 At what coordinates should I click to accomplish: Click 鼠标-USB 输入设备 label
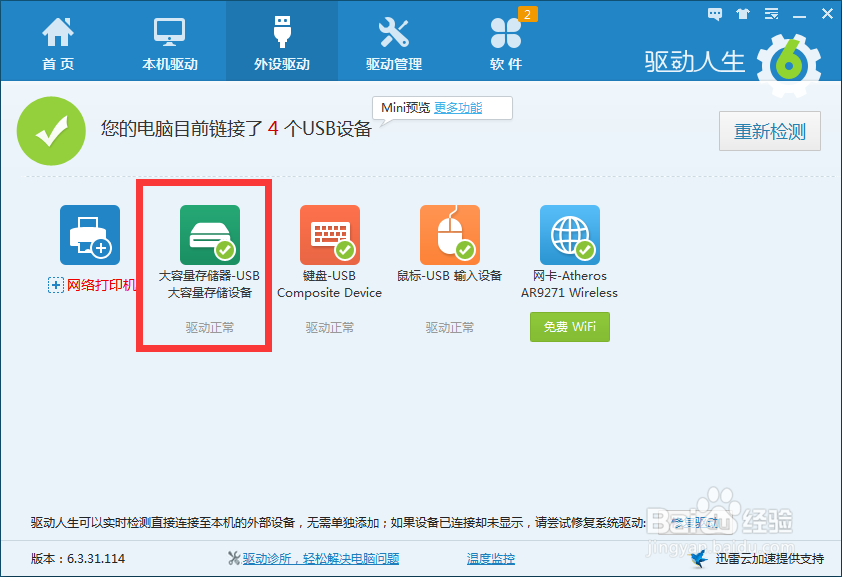pos(449,276)
